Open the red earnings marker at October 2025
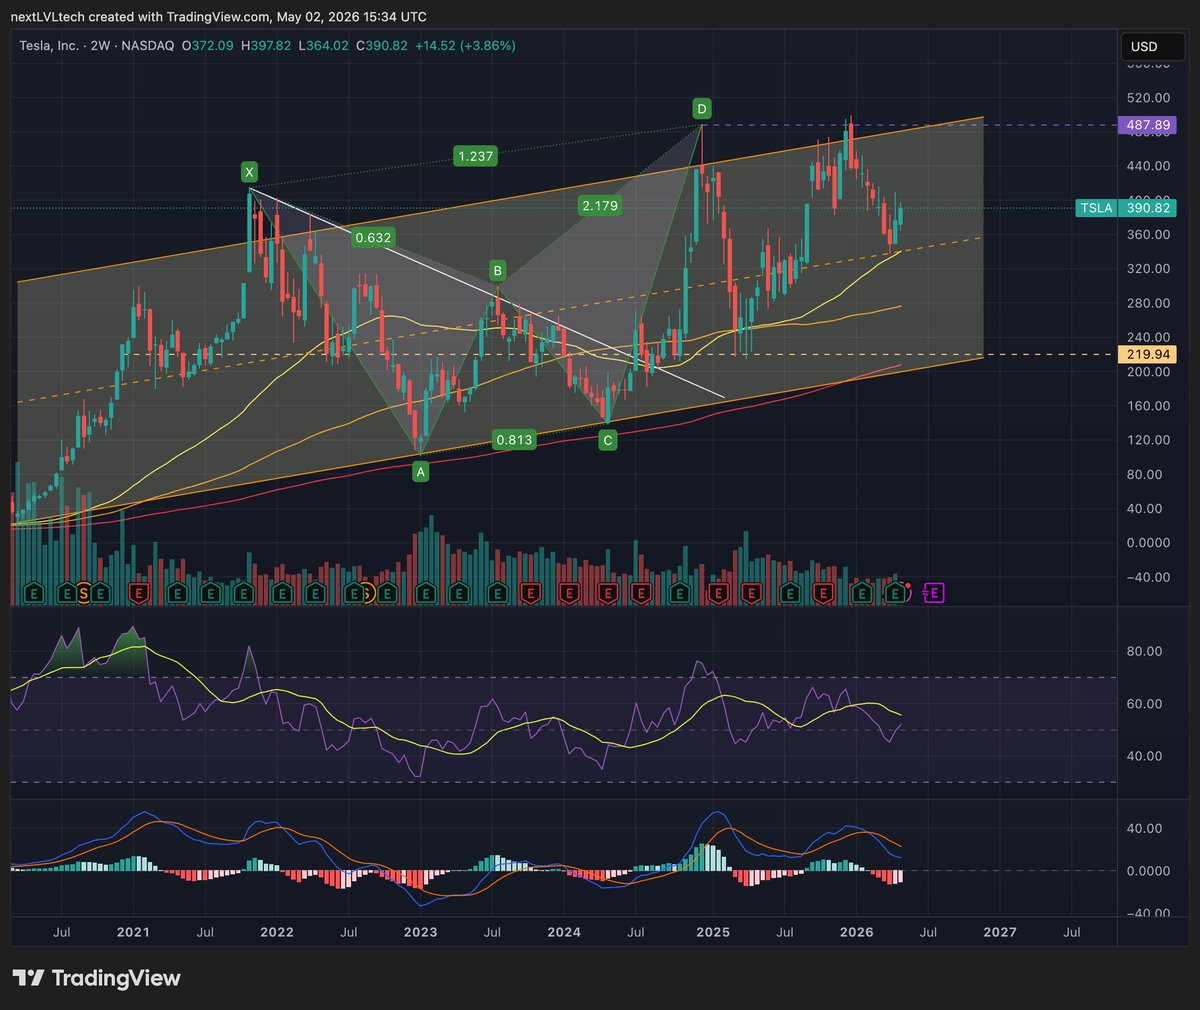Screen dimensions: 1200x1010 (x=823, y=593)
